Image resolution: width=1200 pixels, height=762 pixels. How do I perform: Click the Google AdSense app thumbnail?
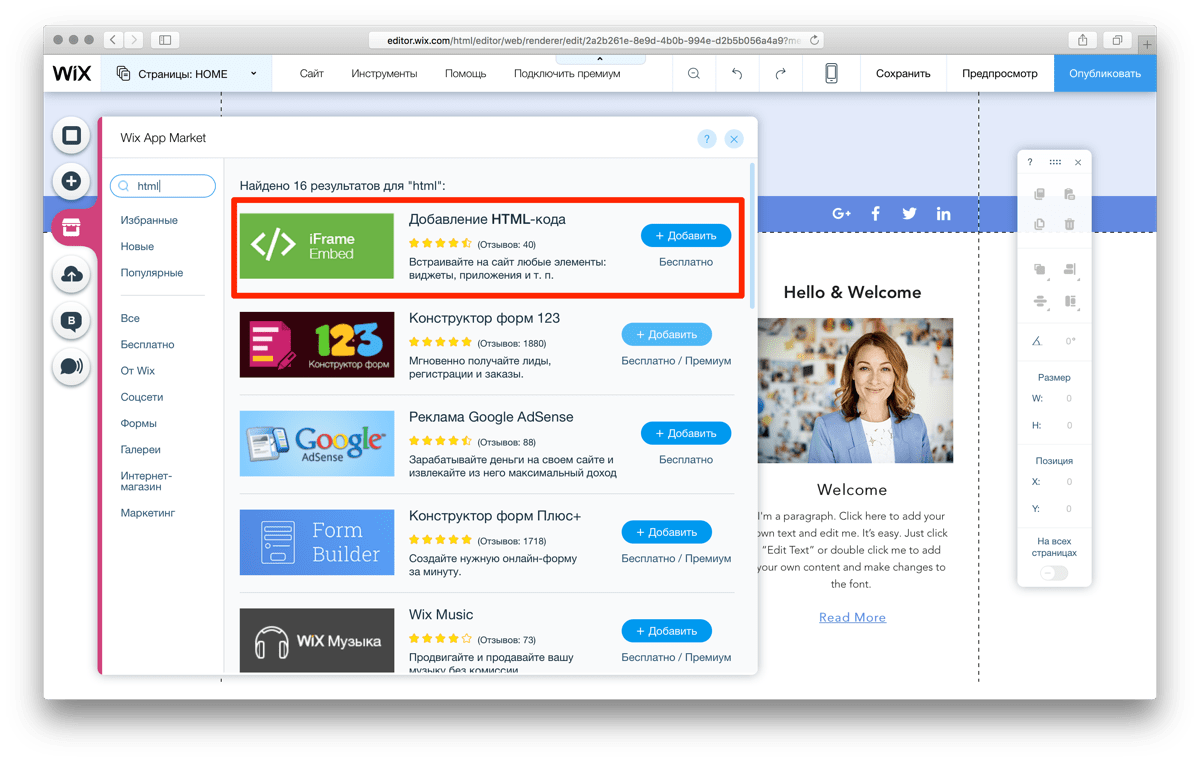pyautogui.click(x=317, y=443)
